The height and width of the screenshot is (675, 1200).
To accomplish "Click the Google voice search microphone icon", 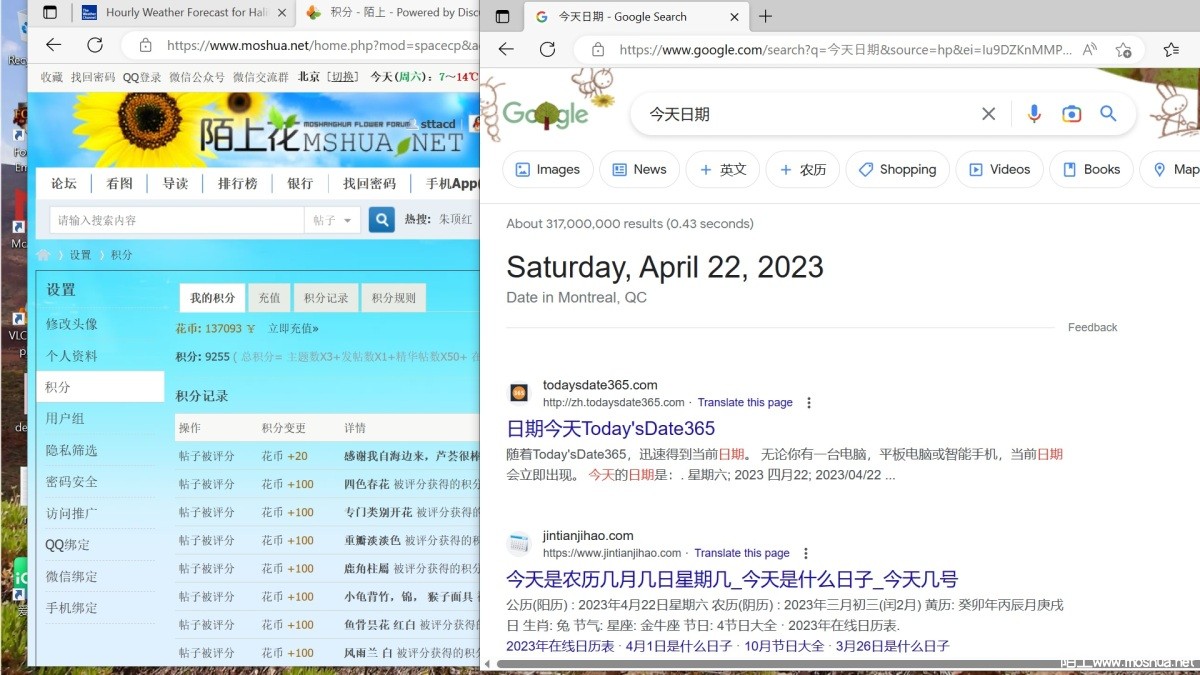I will 1034,114.
